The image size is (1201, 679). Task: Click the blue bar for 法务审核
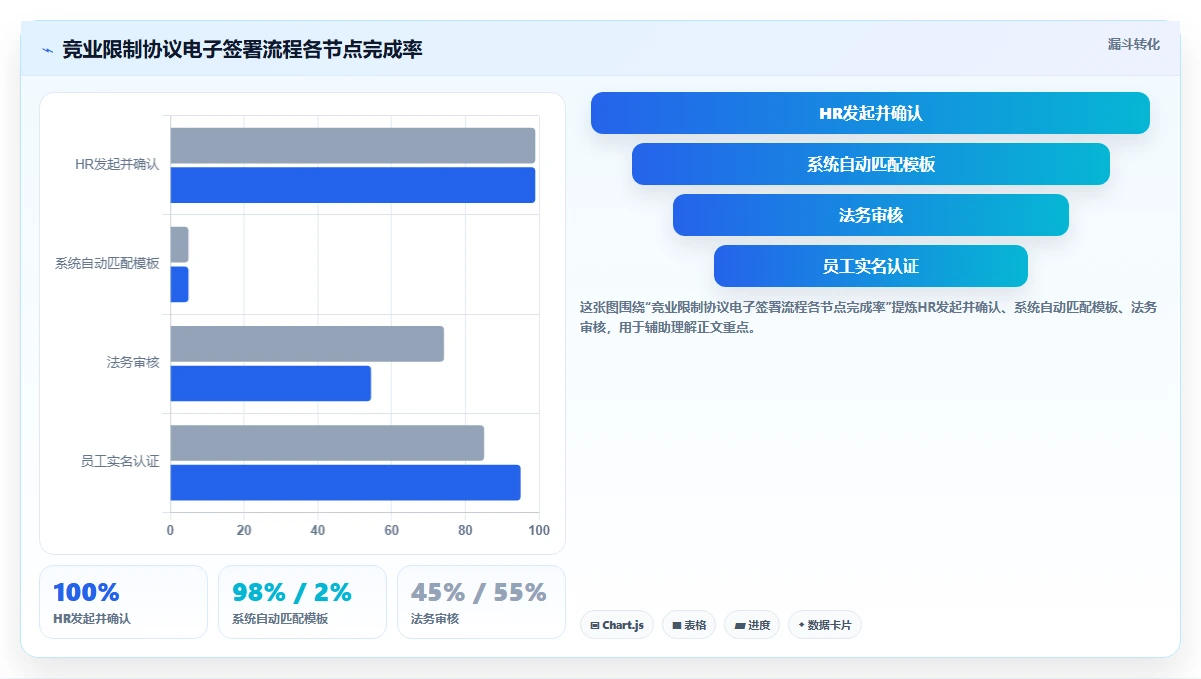tap(270, 384)
